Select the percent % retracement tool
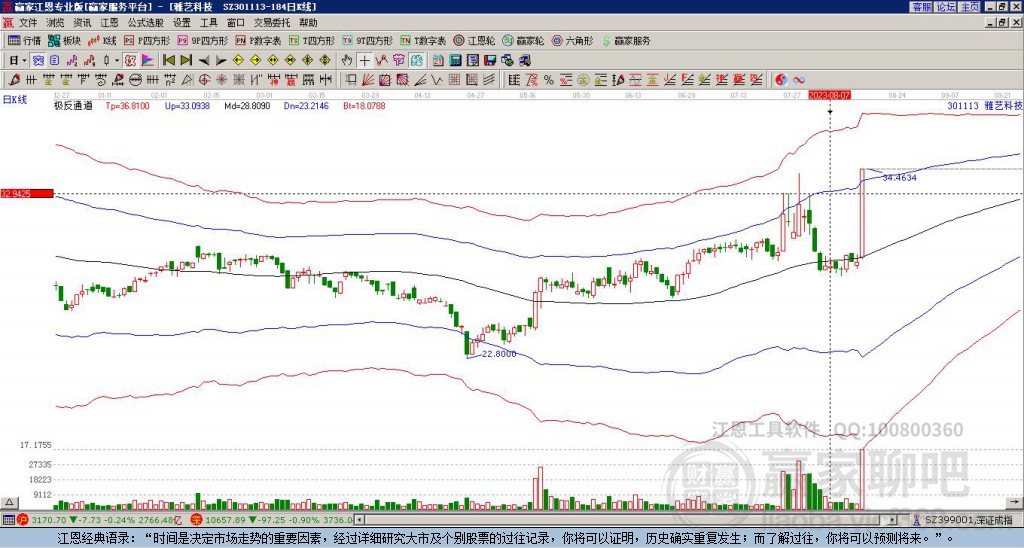Screen dimensions: 1024x548 pos(549,80)
